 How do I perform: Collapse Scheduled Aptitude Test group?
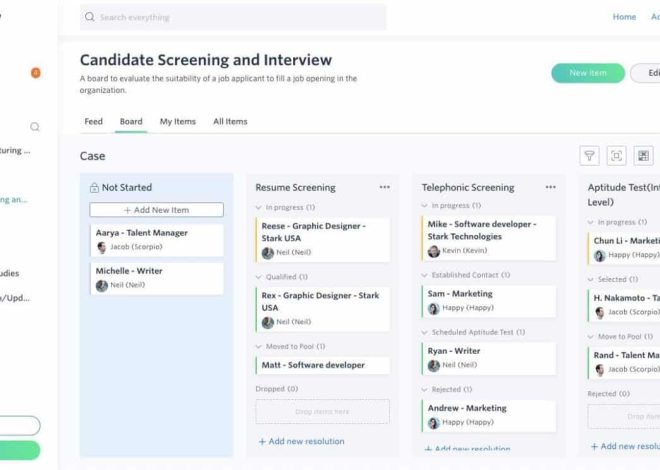(424, 332)
